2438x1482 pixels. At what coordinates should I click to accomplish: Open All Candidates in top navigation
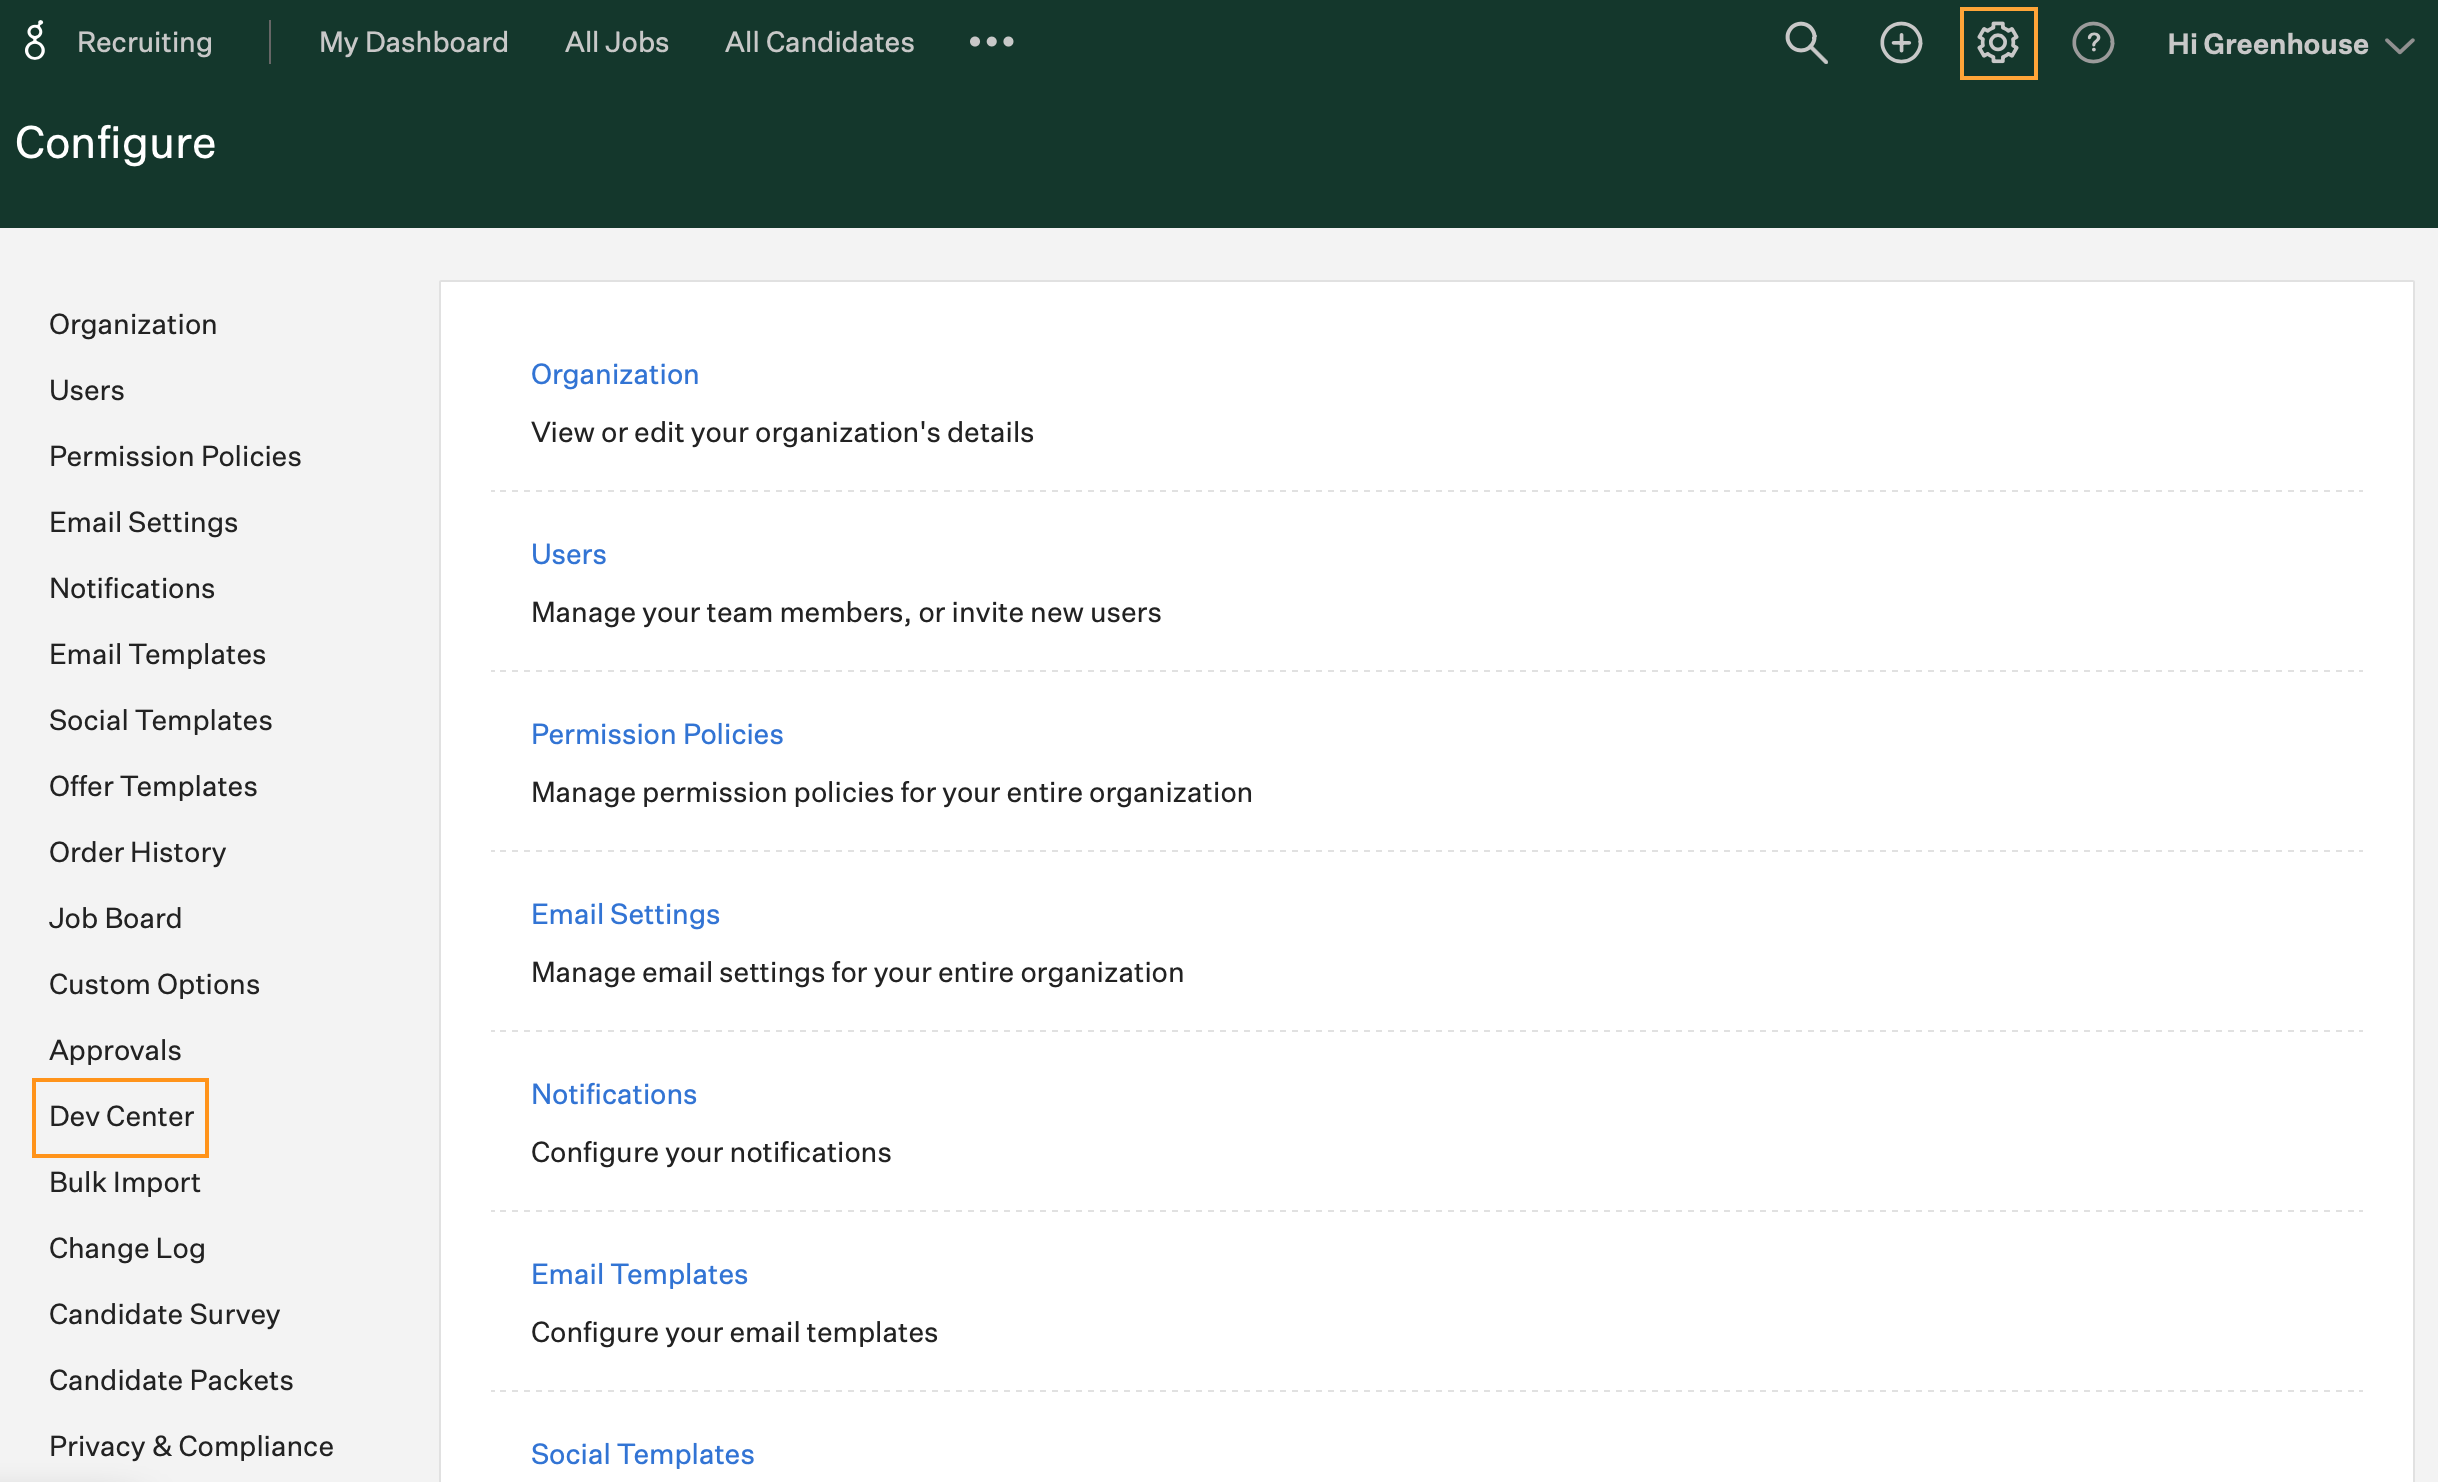(819, 42)
